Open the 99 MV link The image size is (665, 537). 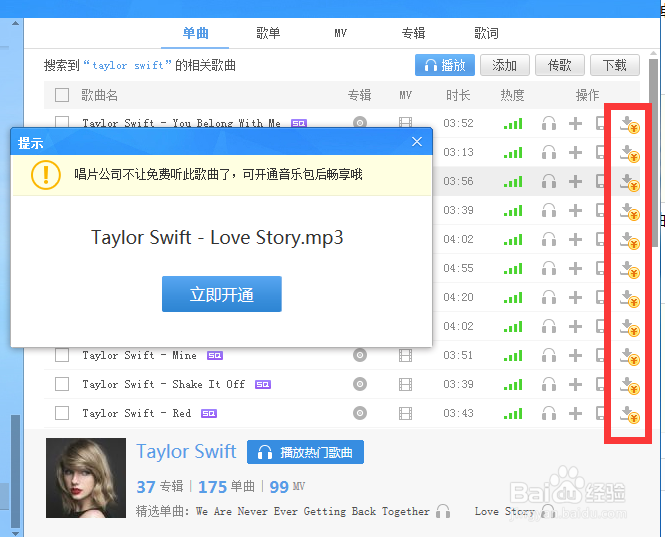287,487
